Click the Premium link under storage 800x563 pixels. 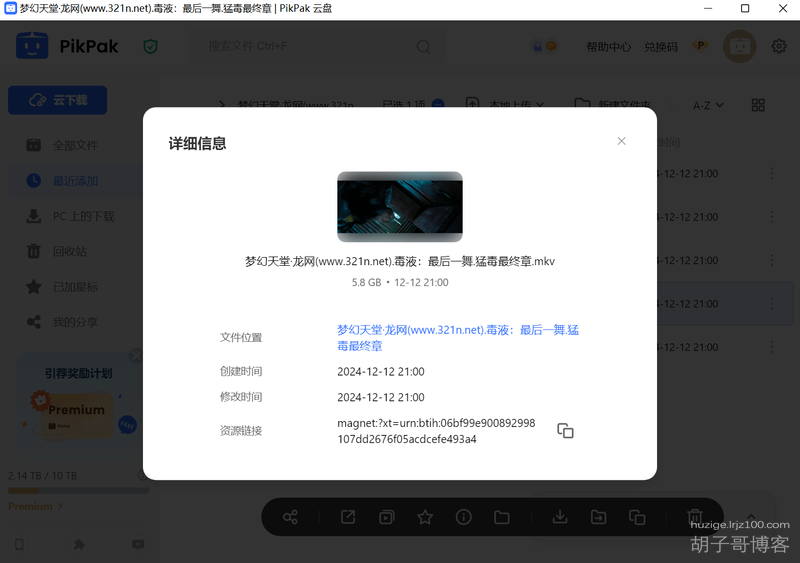pyautogui.click(x=35, y=506)
